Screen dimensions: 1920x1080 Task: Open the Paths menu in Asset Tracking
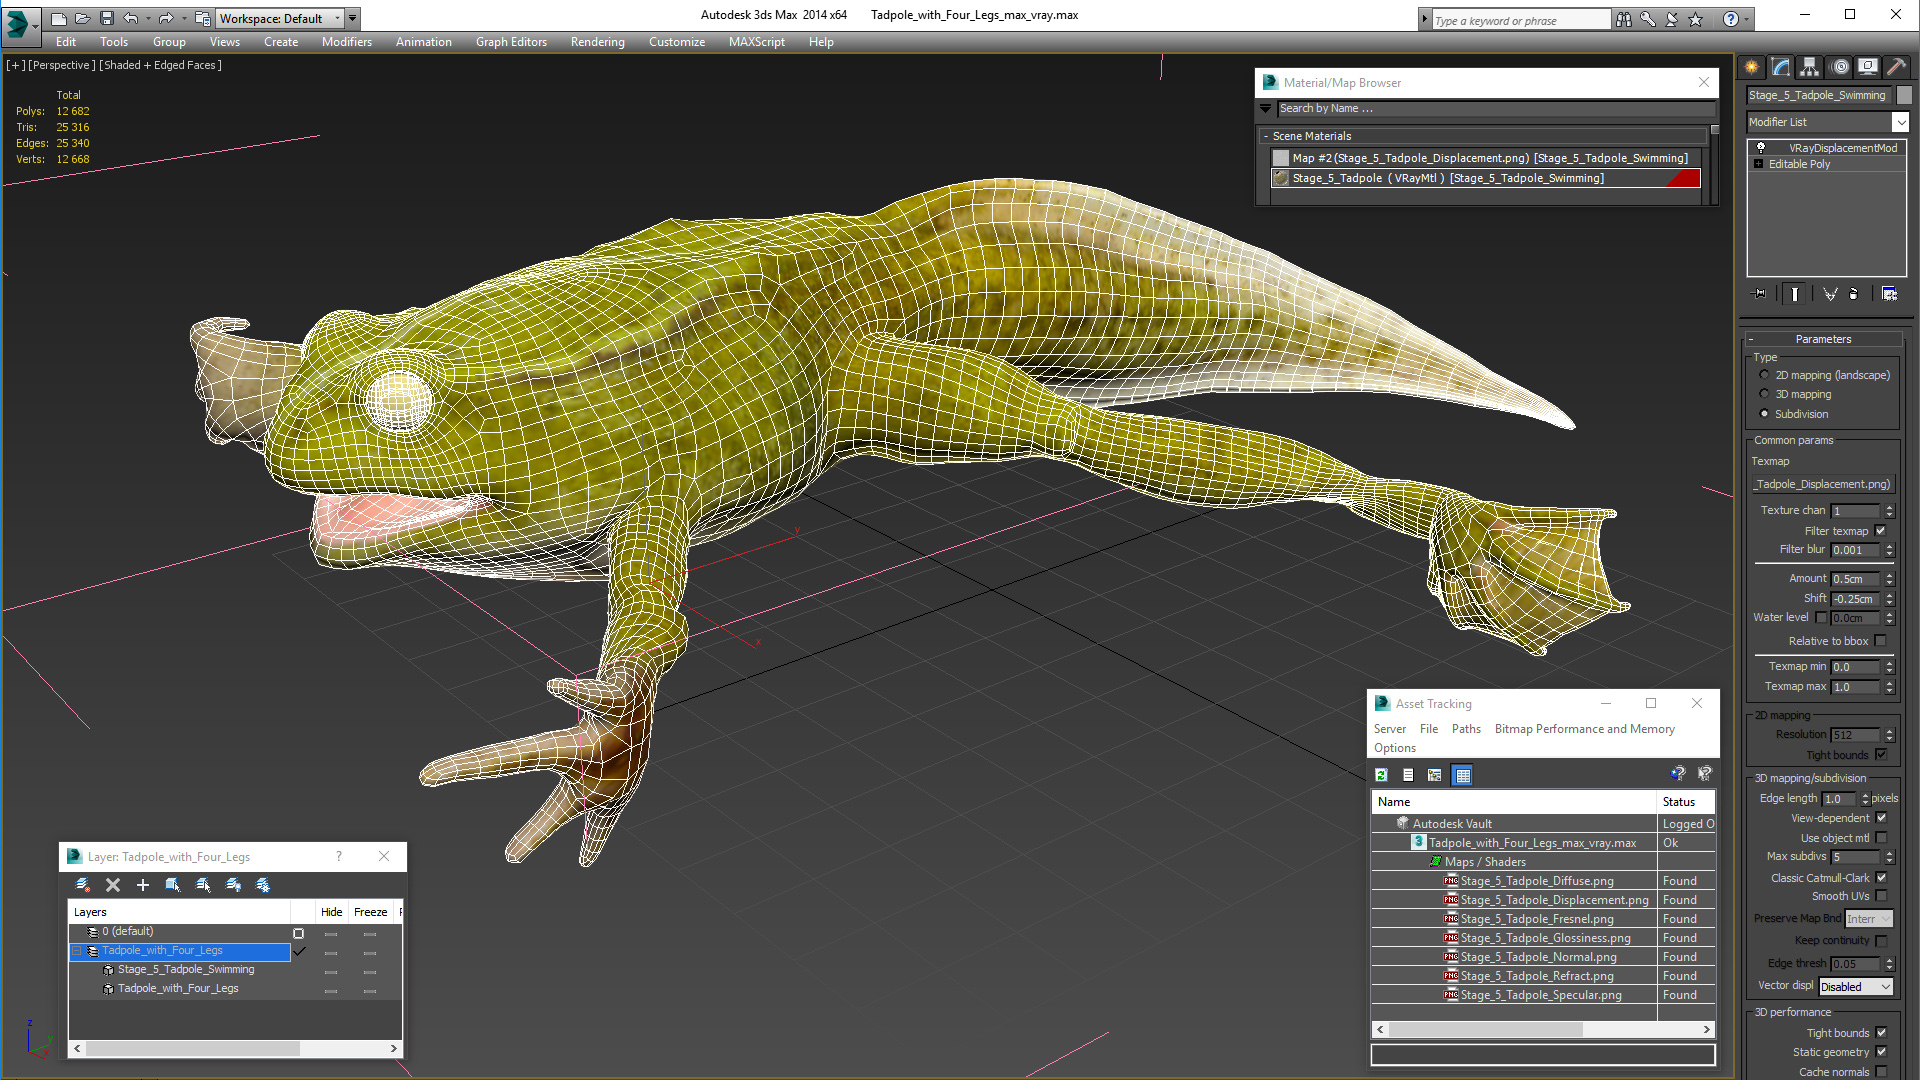pos(1465,729)
